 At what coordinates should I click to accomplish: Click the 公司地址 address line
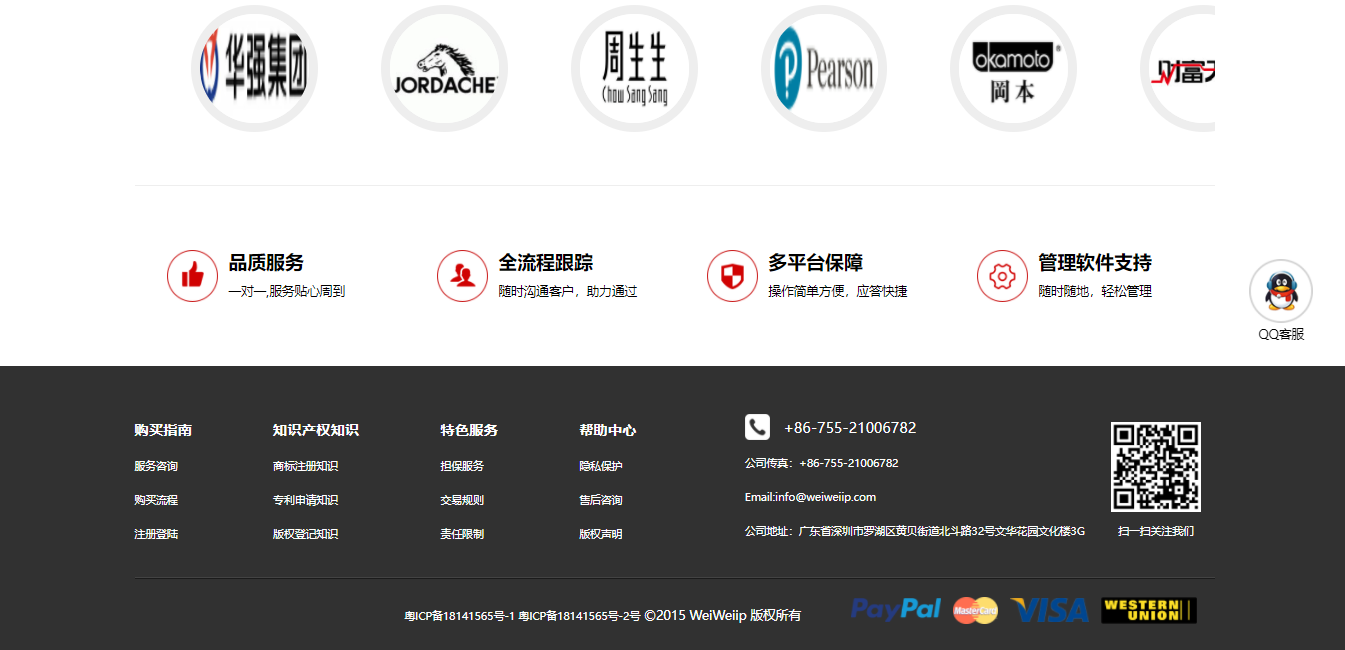[915, 531]
